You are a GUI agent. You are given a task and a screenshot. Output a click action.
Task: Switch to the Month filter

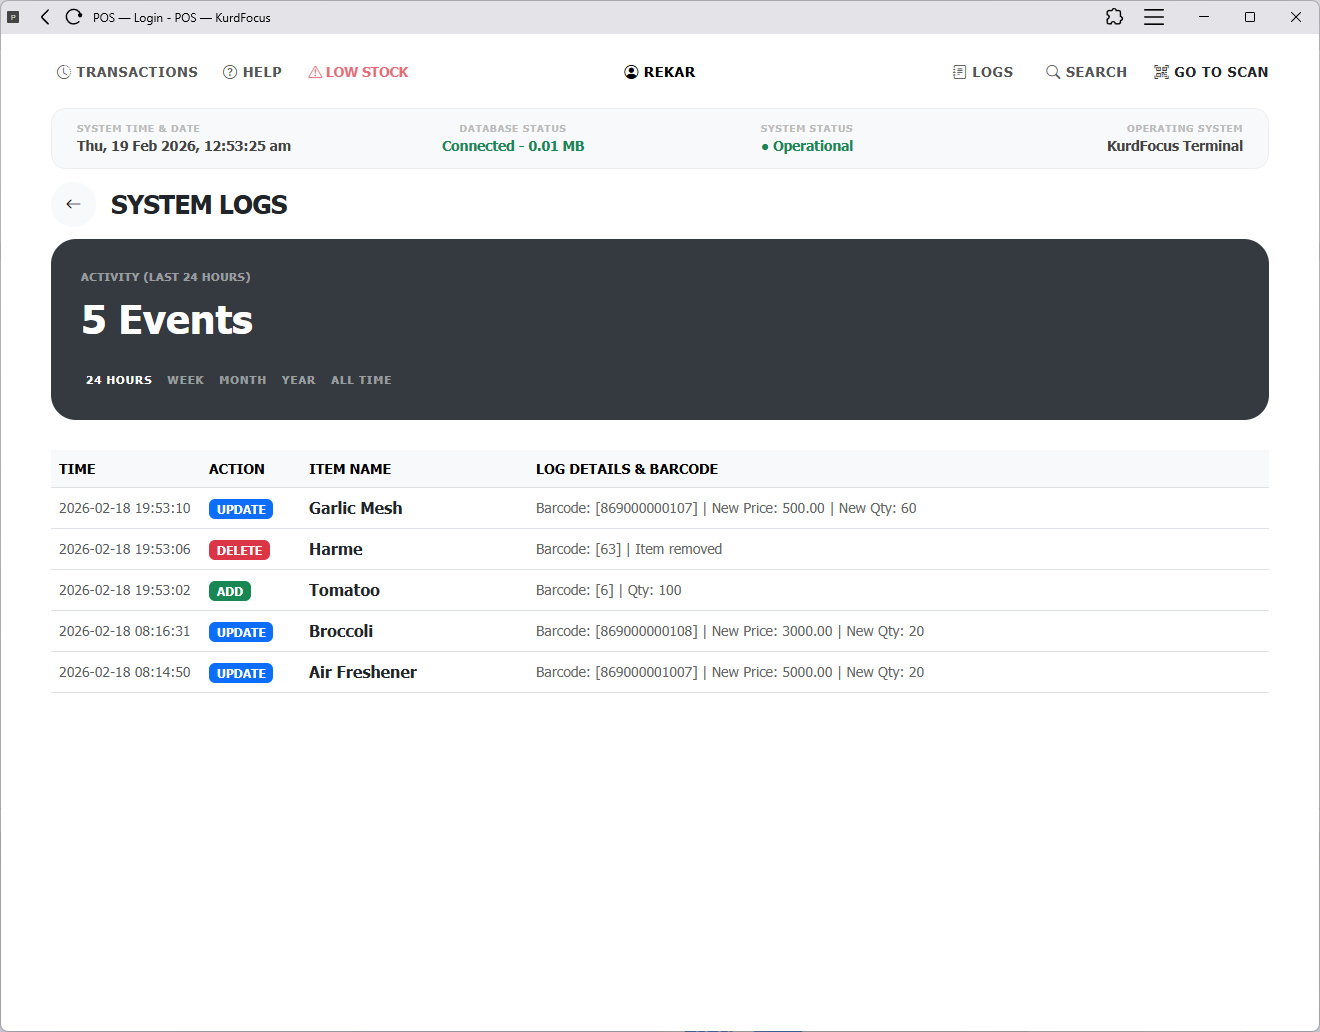click(243, 380)
